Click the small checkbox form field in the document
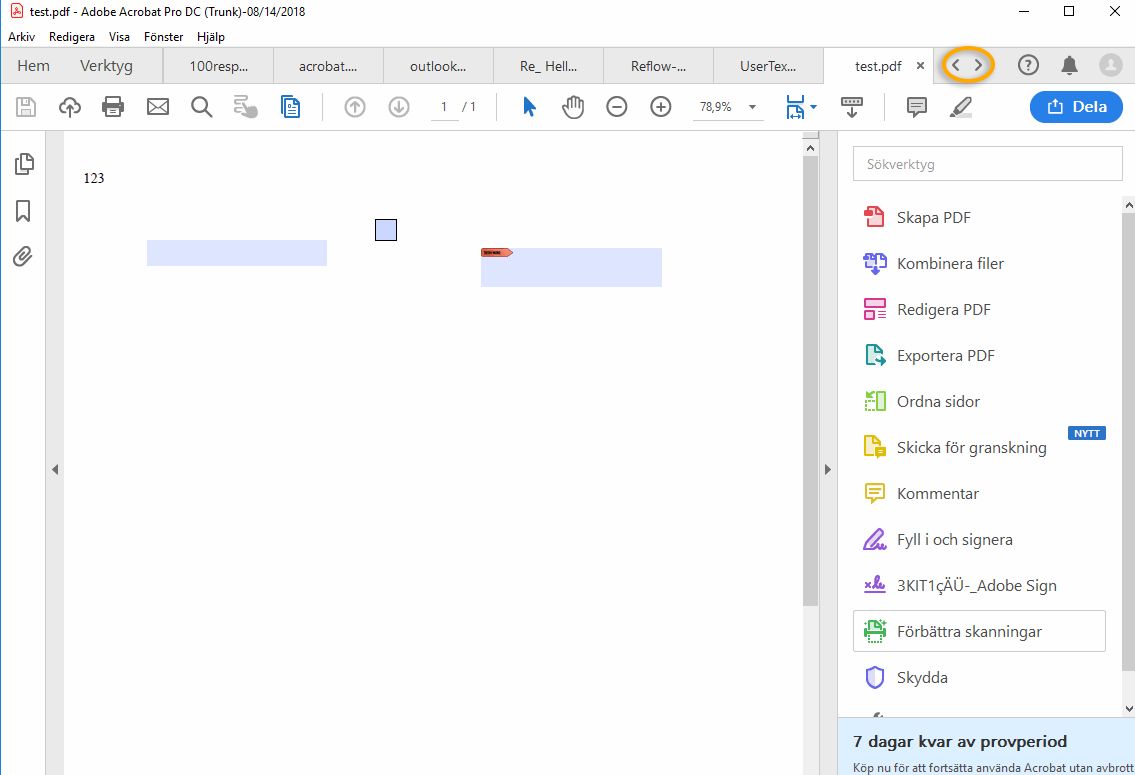Image resolution: width=1135 pixels, height=775 pixels. 386,230
